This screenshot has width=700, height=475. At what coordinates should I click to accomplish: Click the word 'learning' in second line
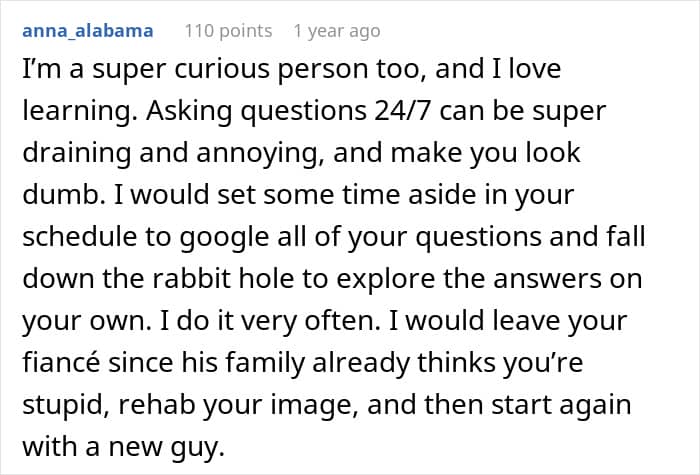click(76, 111)
